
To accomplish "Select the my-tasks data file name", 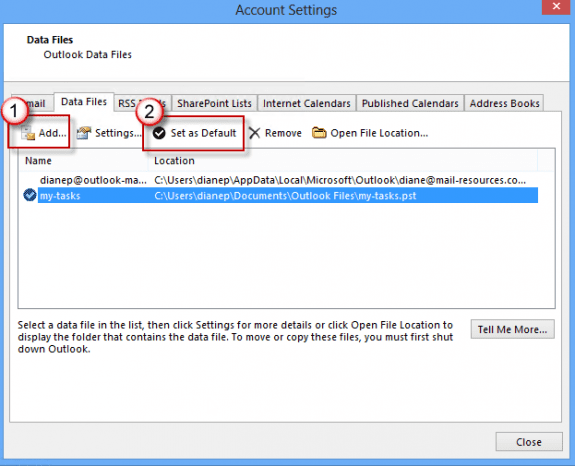I will [x=60, y=195].
